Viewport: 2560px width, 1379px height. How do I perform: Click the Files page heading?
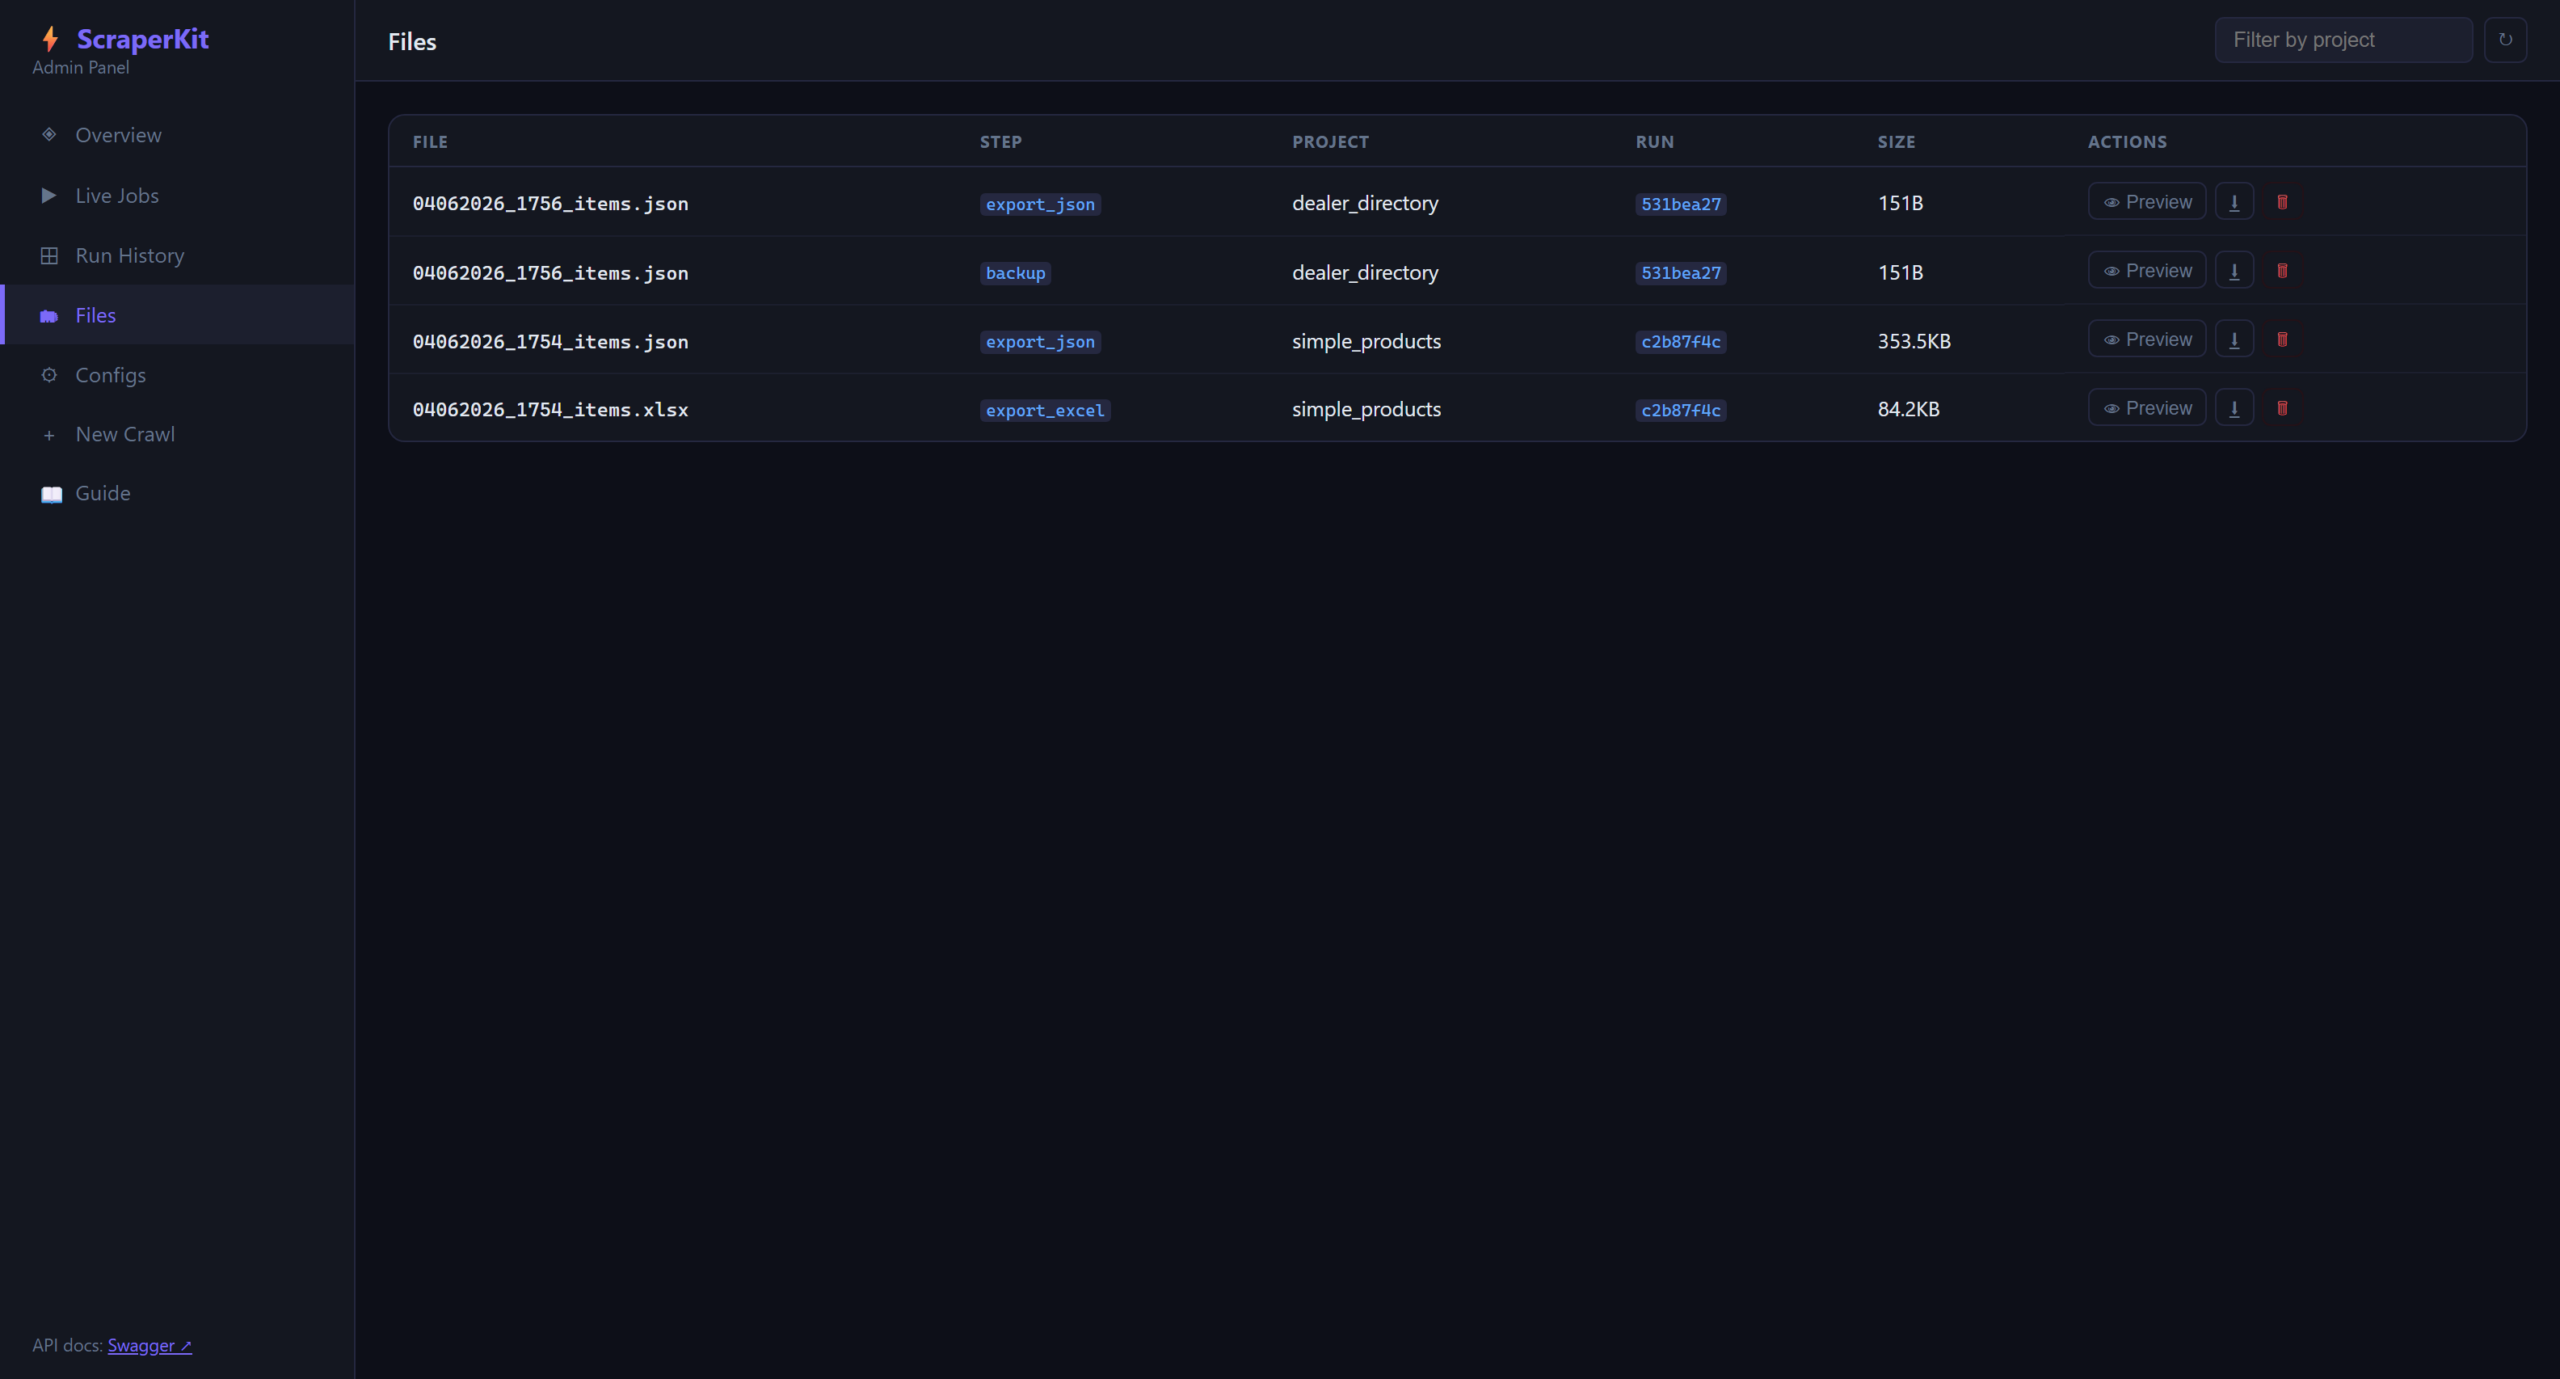tap(412, 42)
